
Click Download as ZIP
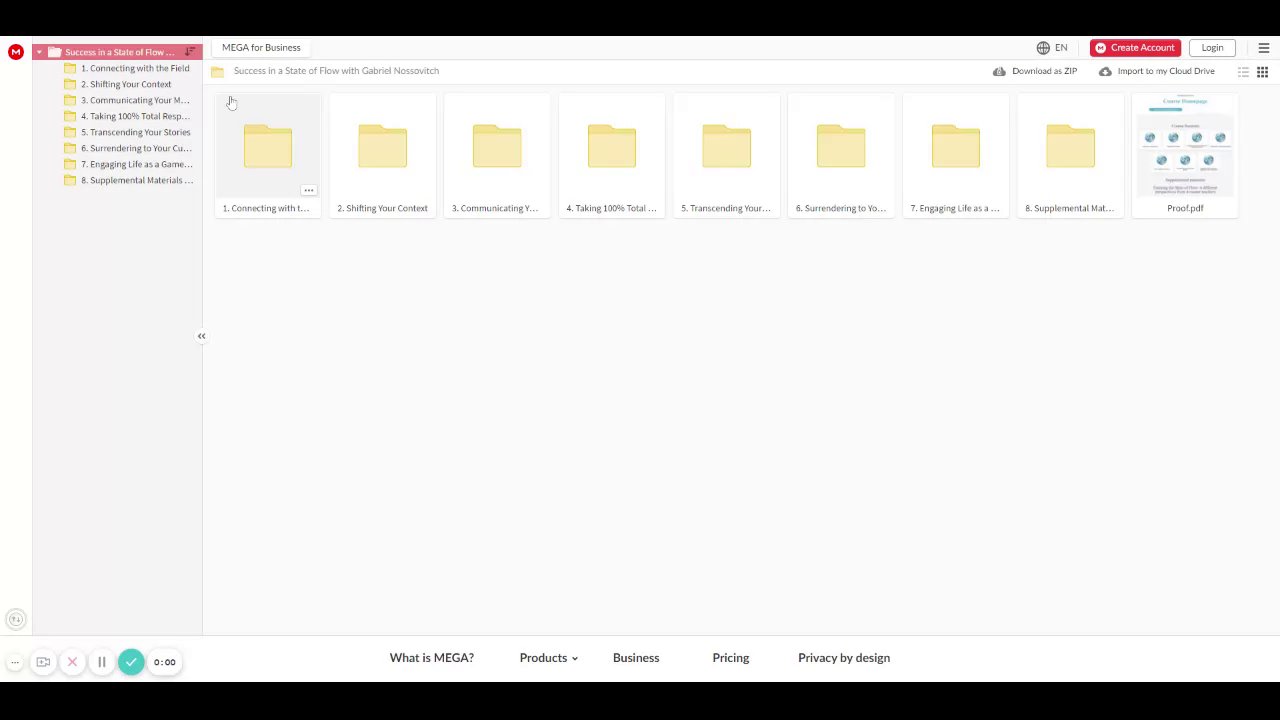pyautogui.click(x=1035, y=71)
